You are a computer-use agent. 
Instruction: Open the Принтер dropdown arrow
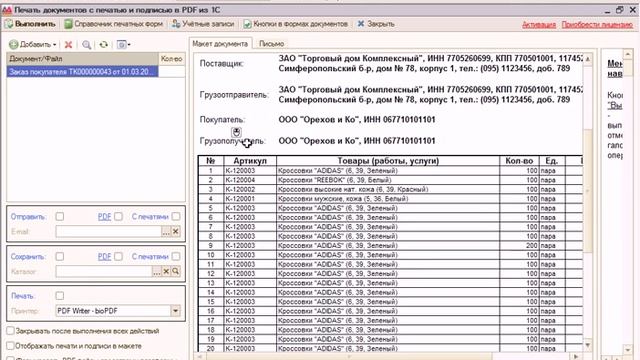click(176, 311)
